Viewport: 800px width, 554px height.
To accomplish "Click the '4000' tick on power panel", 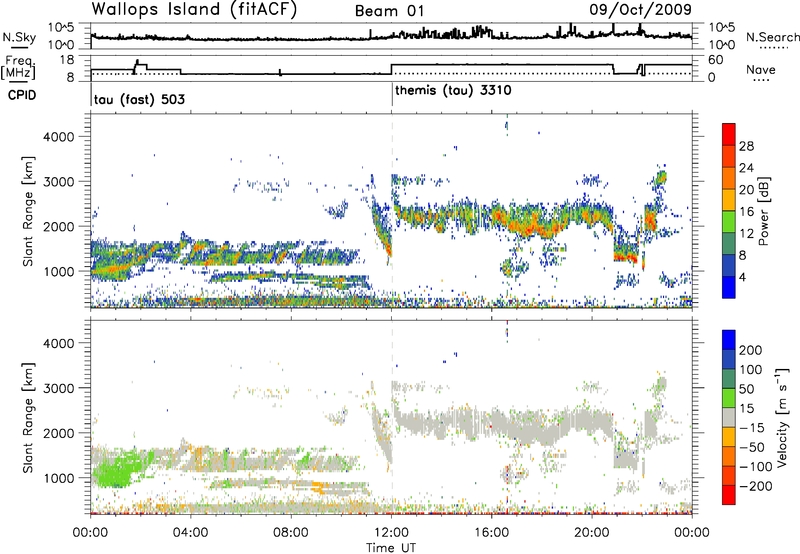I will pyautogui.click(x=58, y=137).
